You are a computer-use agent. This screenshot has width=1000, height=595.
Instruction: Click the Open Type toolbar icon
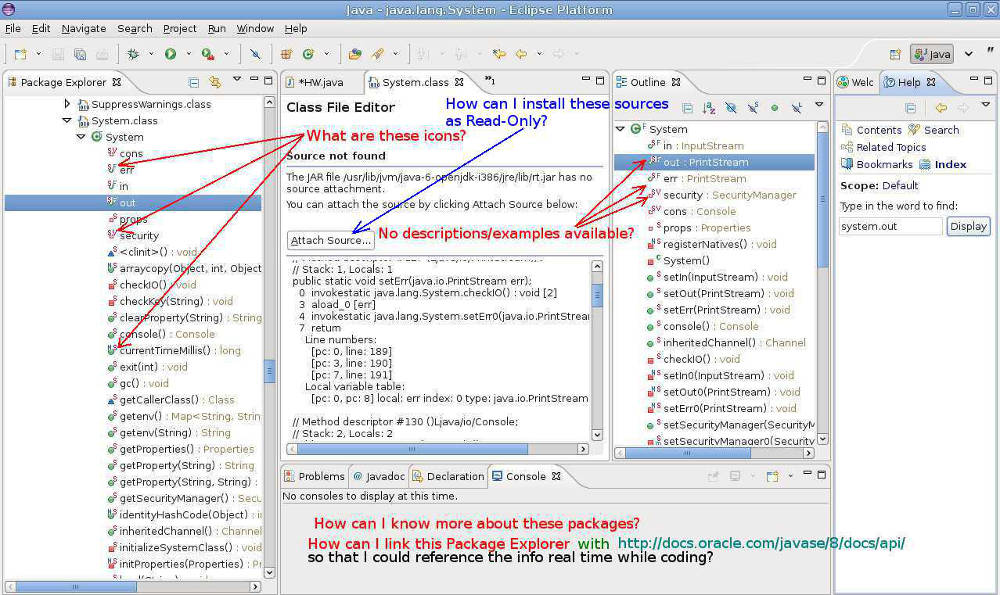point(355,54)
